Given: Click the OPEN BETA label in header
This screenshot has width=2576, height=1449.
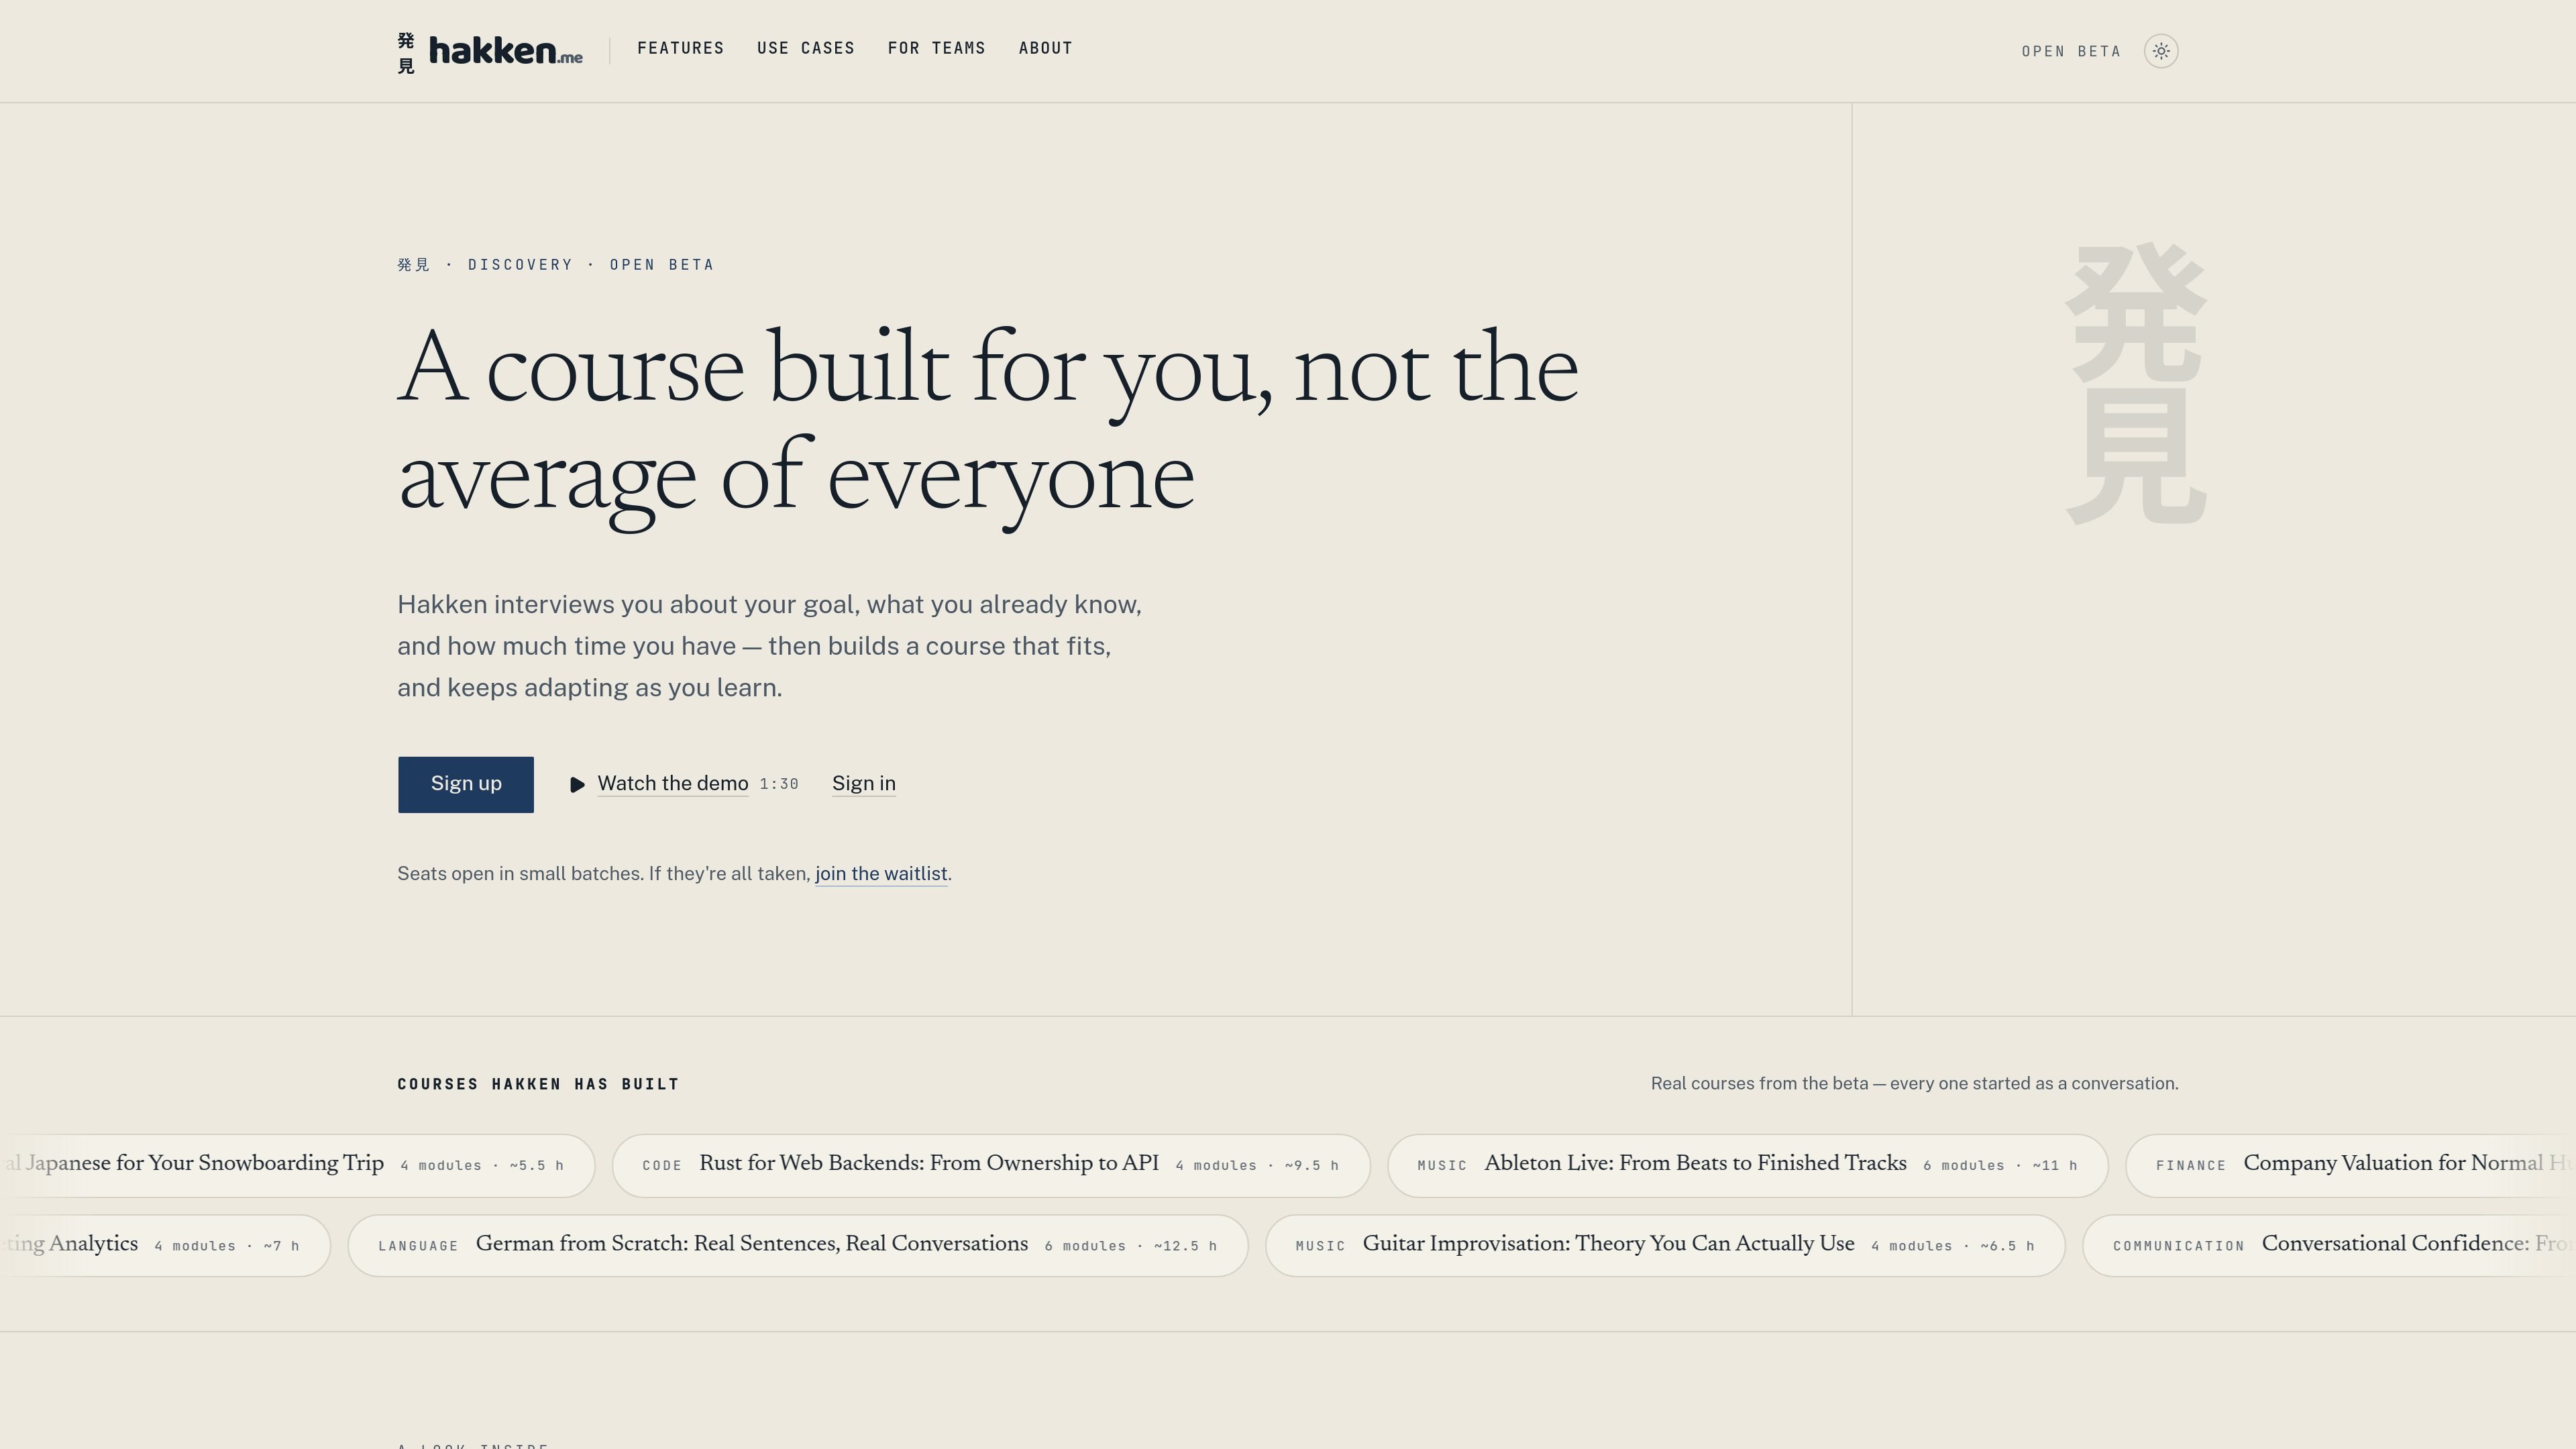Looking at the screenshot, I should pos(2071,51).
